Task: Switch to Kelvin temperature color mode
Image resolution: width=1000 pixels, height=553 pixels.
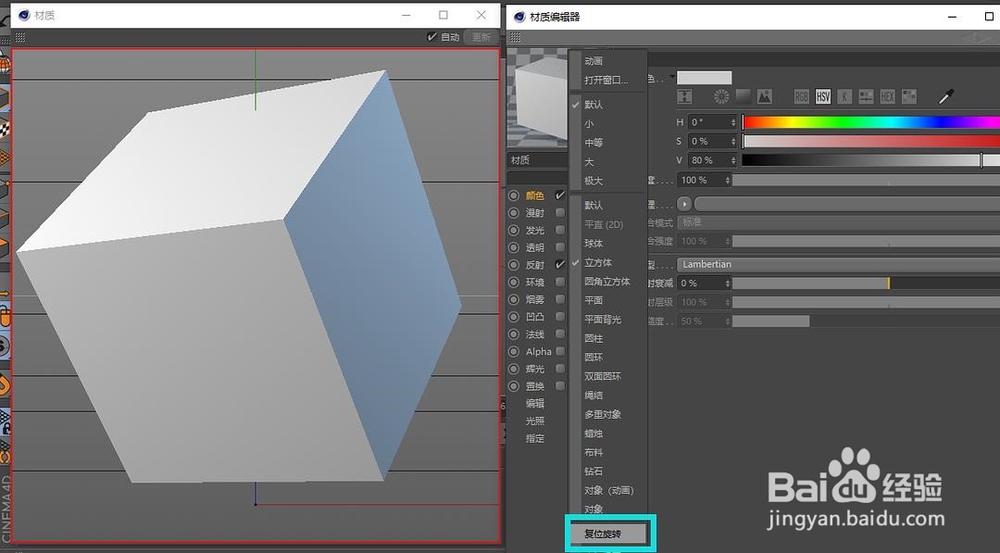Action: 844,97
